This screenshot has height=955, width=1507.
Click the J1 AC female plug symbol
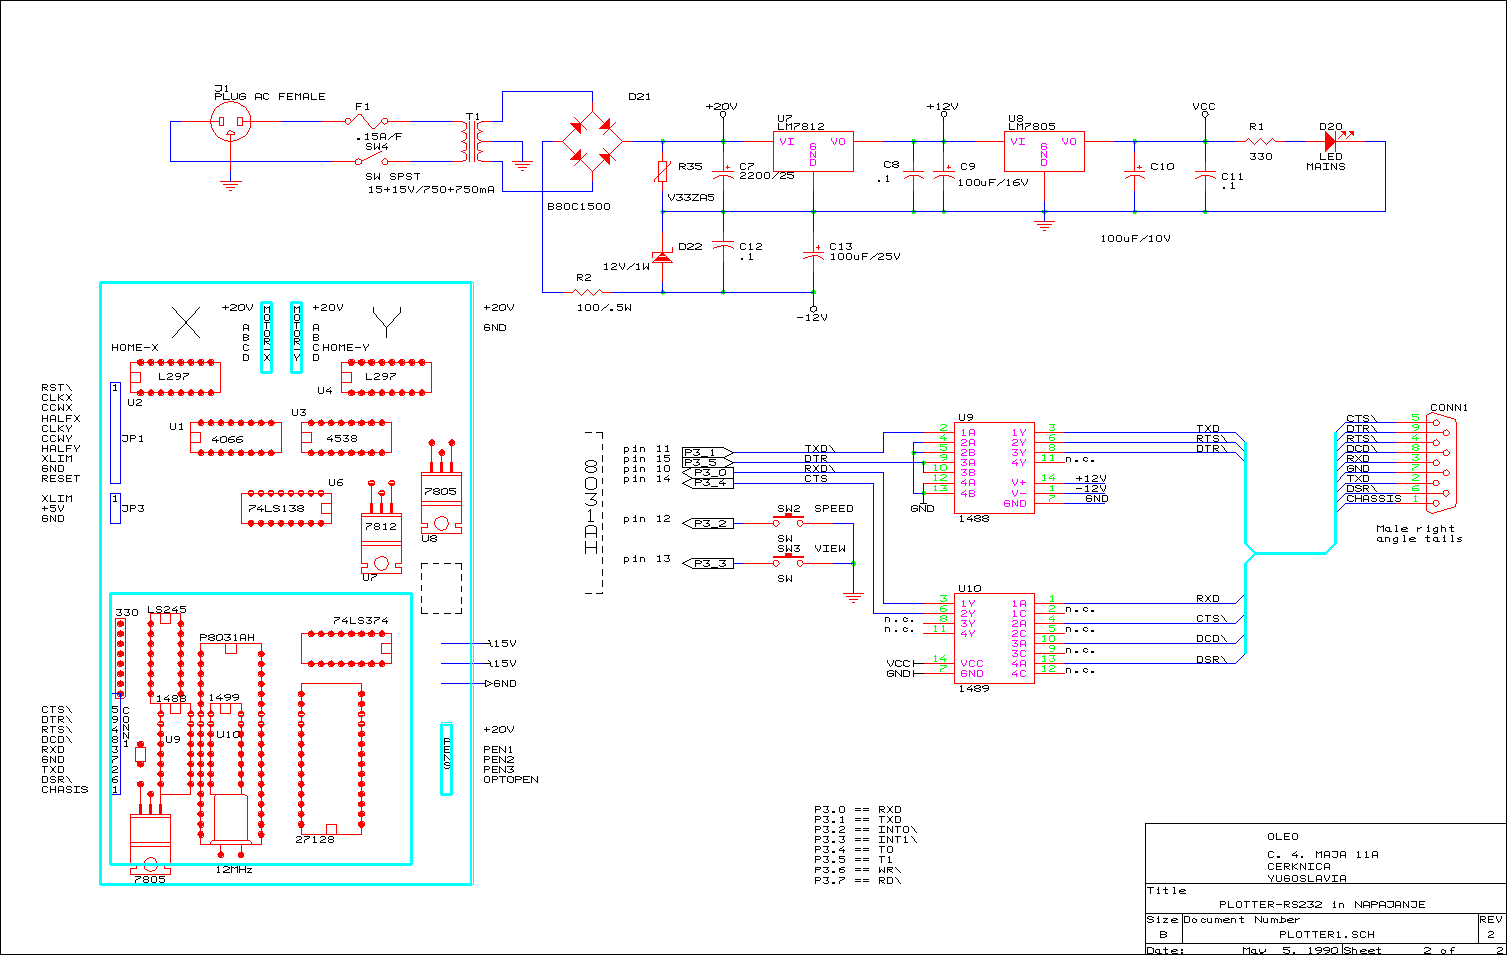coord(231,124)
